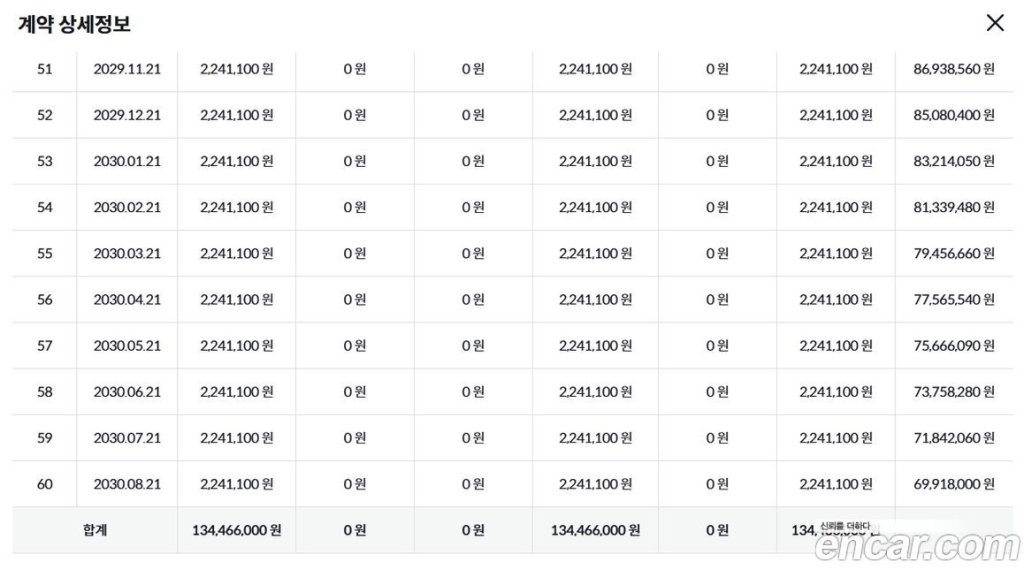
Task: Select row number 51
Action: pyautogui.click(x=45, y=69)
